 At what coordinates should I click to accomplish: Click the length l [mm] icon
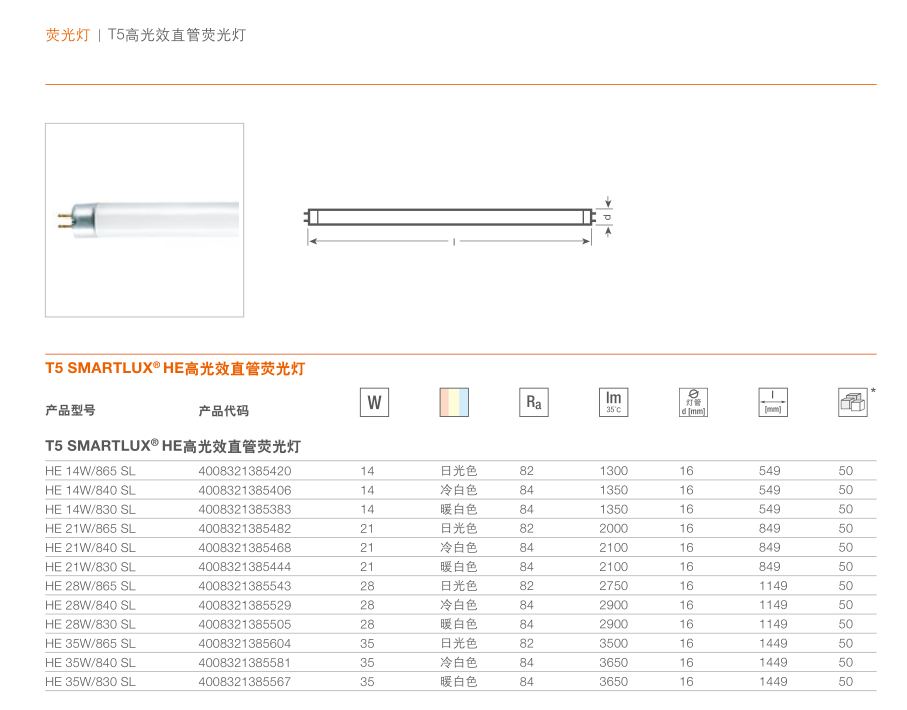(x=773, y=402)
